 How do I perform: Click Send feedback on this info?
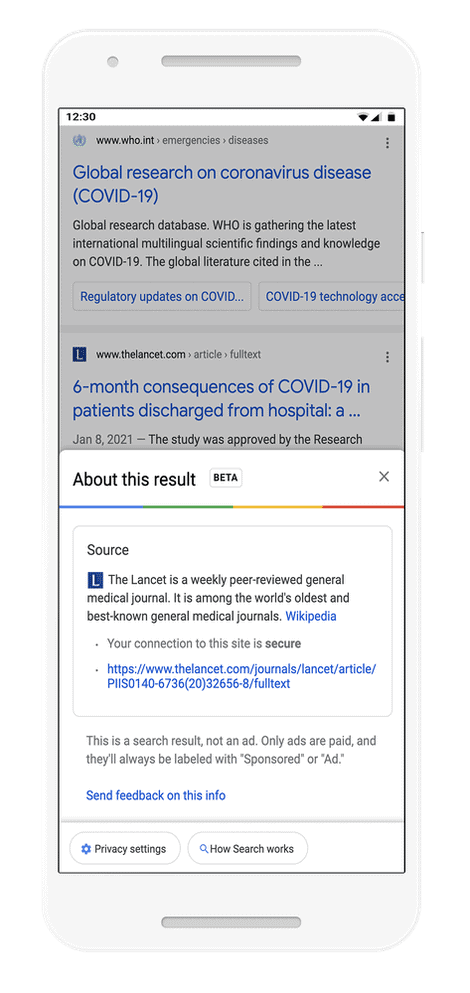pos(156,795)
